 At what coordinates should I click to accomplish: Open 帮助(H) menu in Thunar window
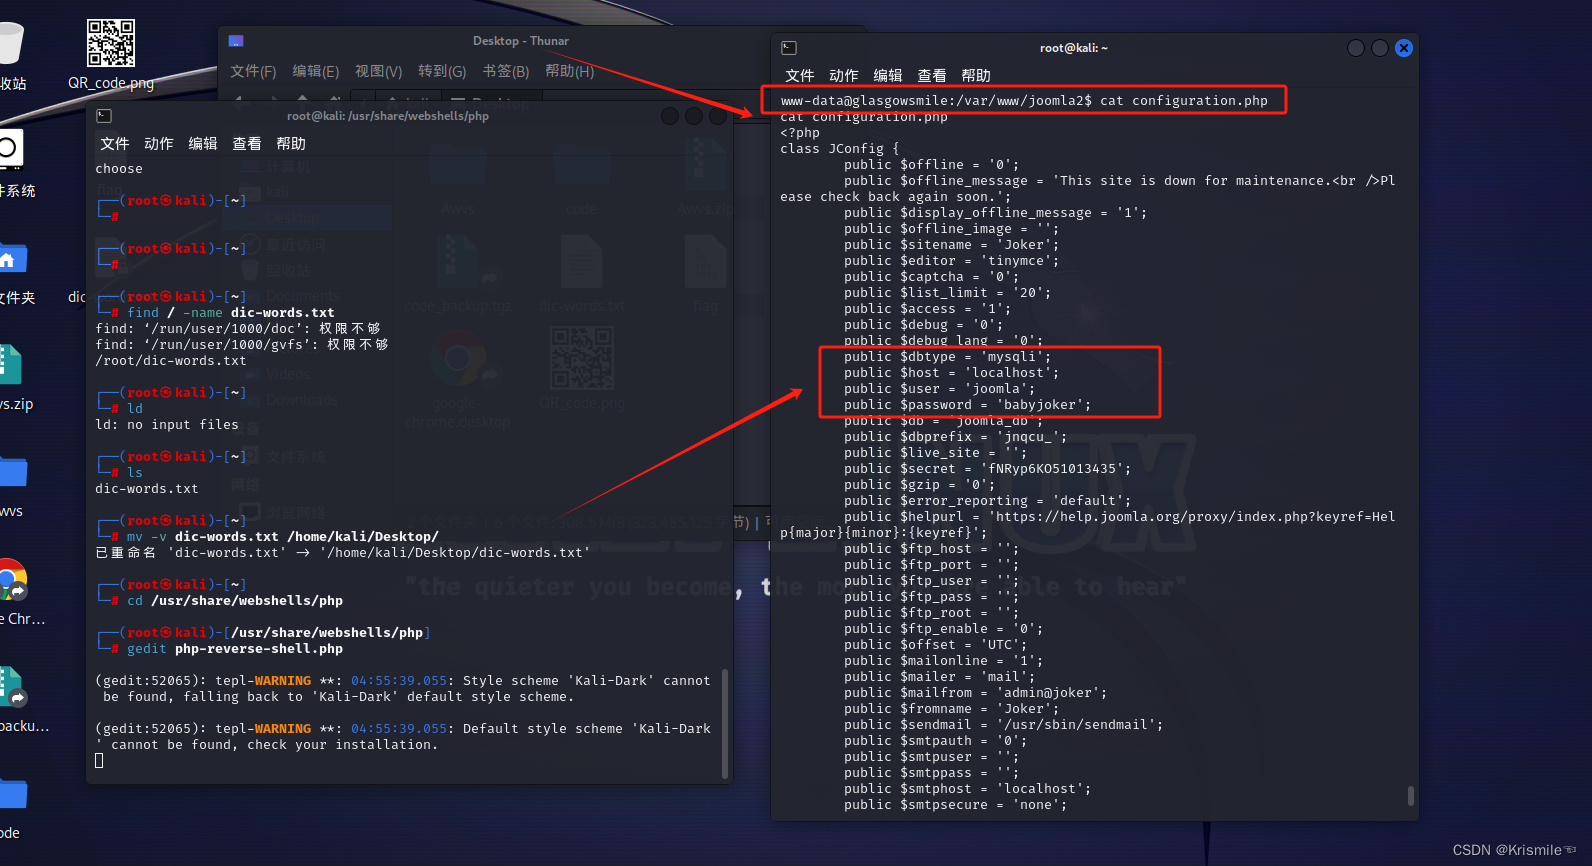click(x=570, y=71)
